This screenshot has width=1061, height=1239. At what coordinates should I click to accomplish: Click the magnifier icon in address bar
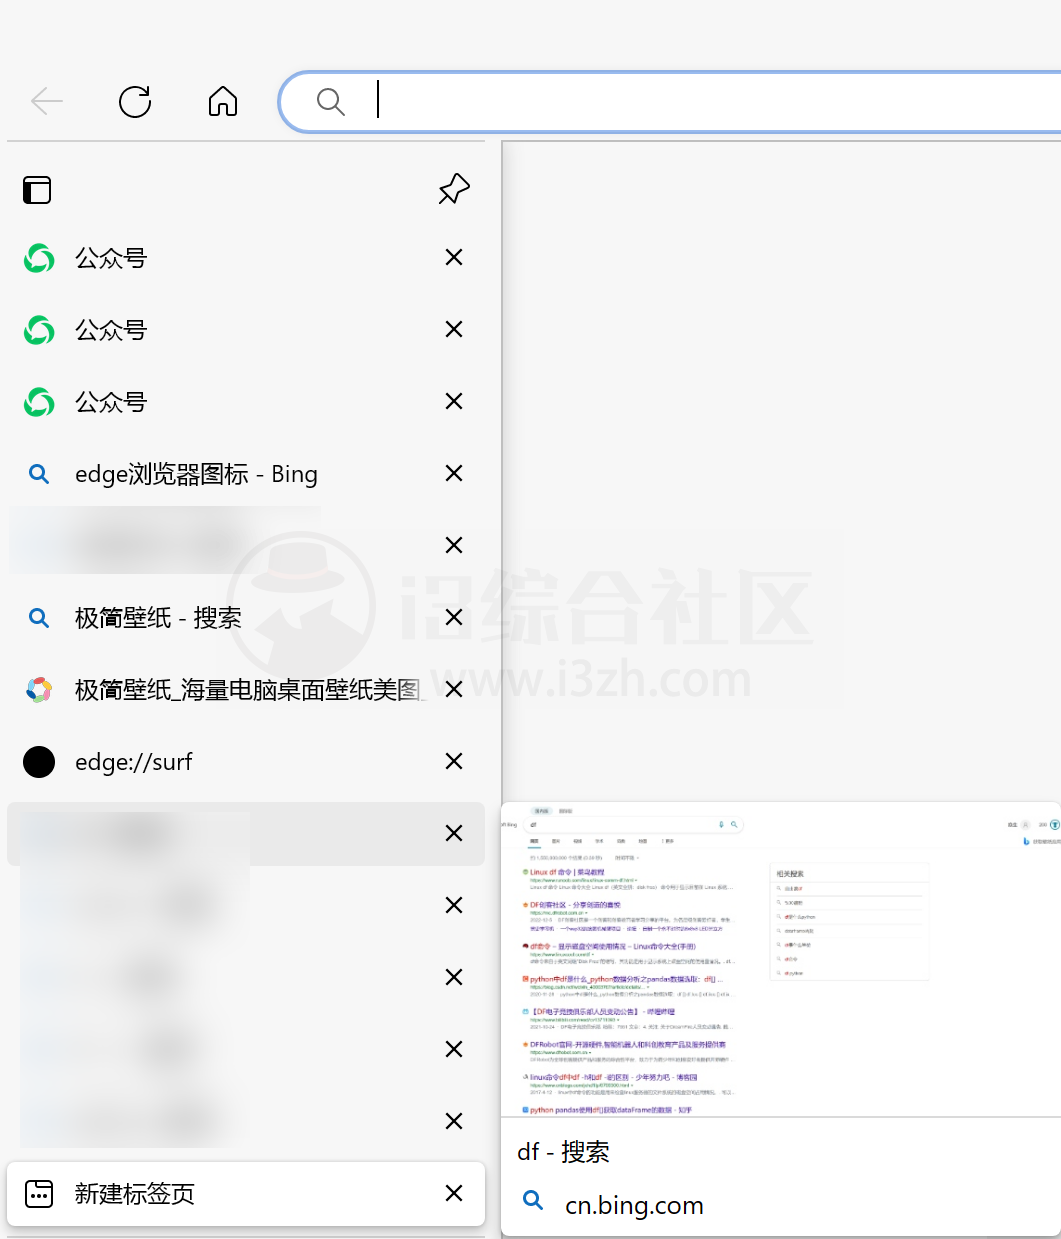click(331, 101)
